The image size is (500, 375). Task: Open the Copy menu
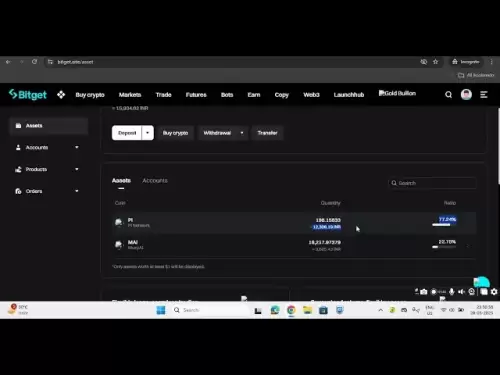(x=282, y=95)
